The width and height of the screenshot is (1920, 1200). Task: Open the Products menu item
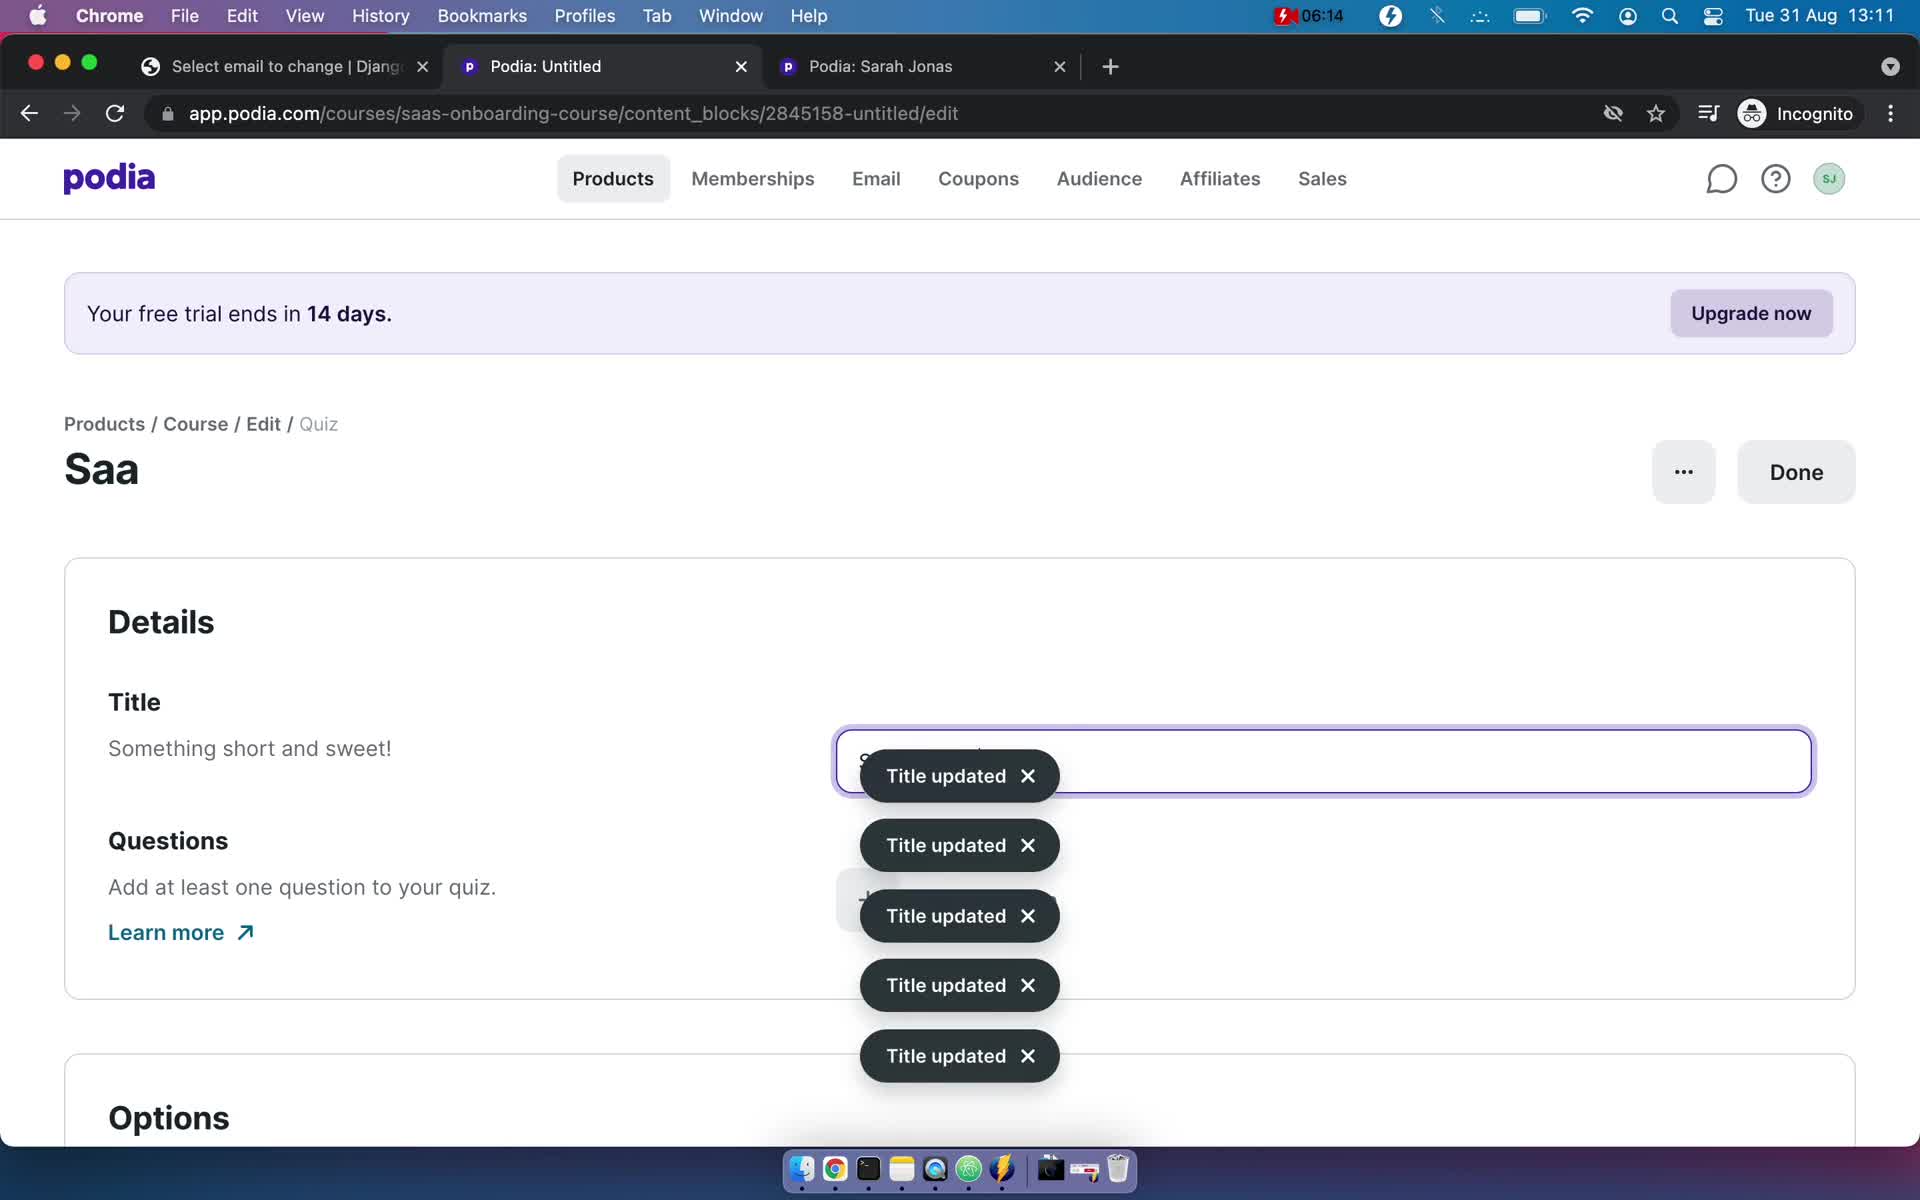point(614,177)
